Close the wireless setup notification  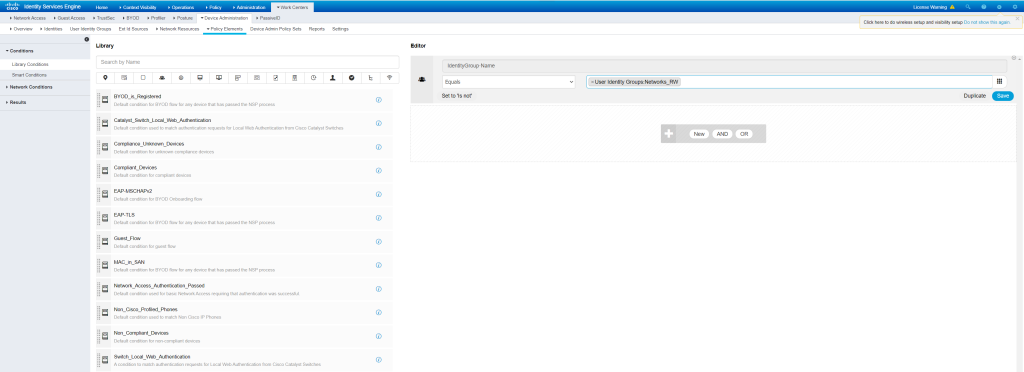click(x=1017, y=18)
